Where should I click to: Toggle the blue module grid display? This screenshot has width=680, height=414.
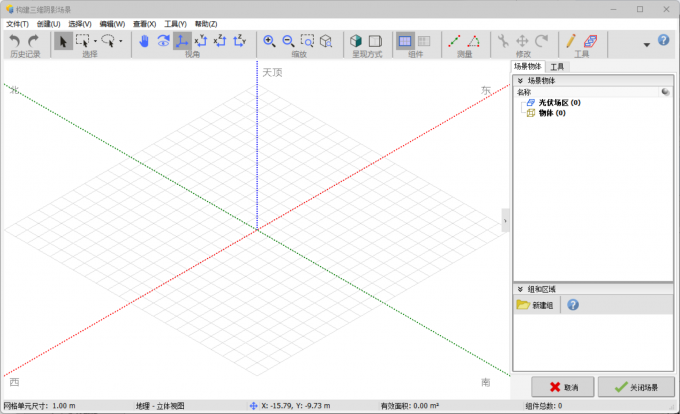click(405, 41)
